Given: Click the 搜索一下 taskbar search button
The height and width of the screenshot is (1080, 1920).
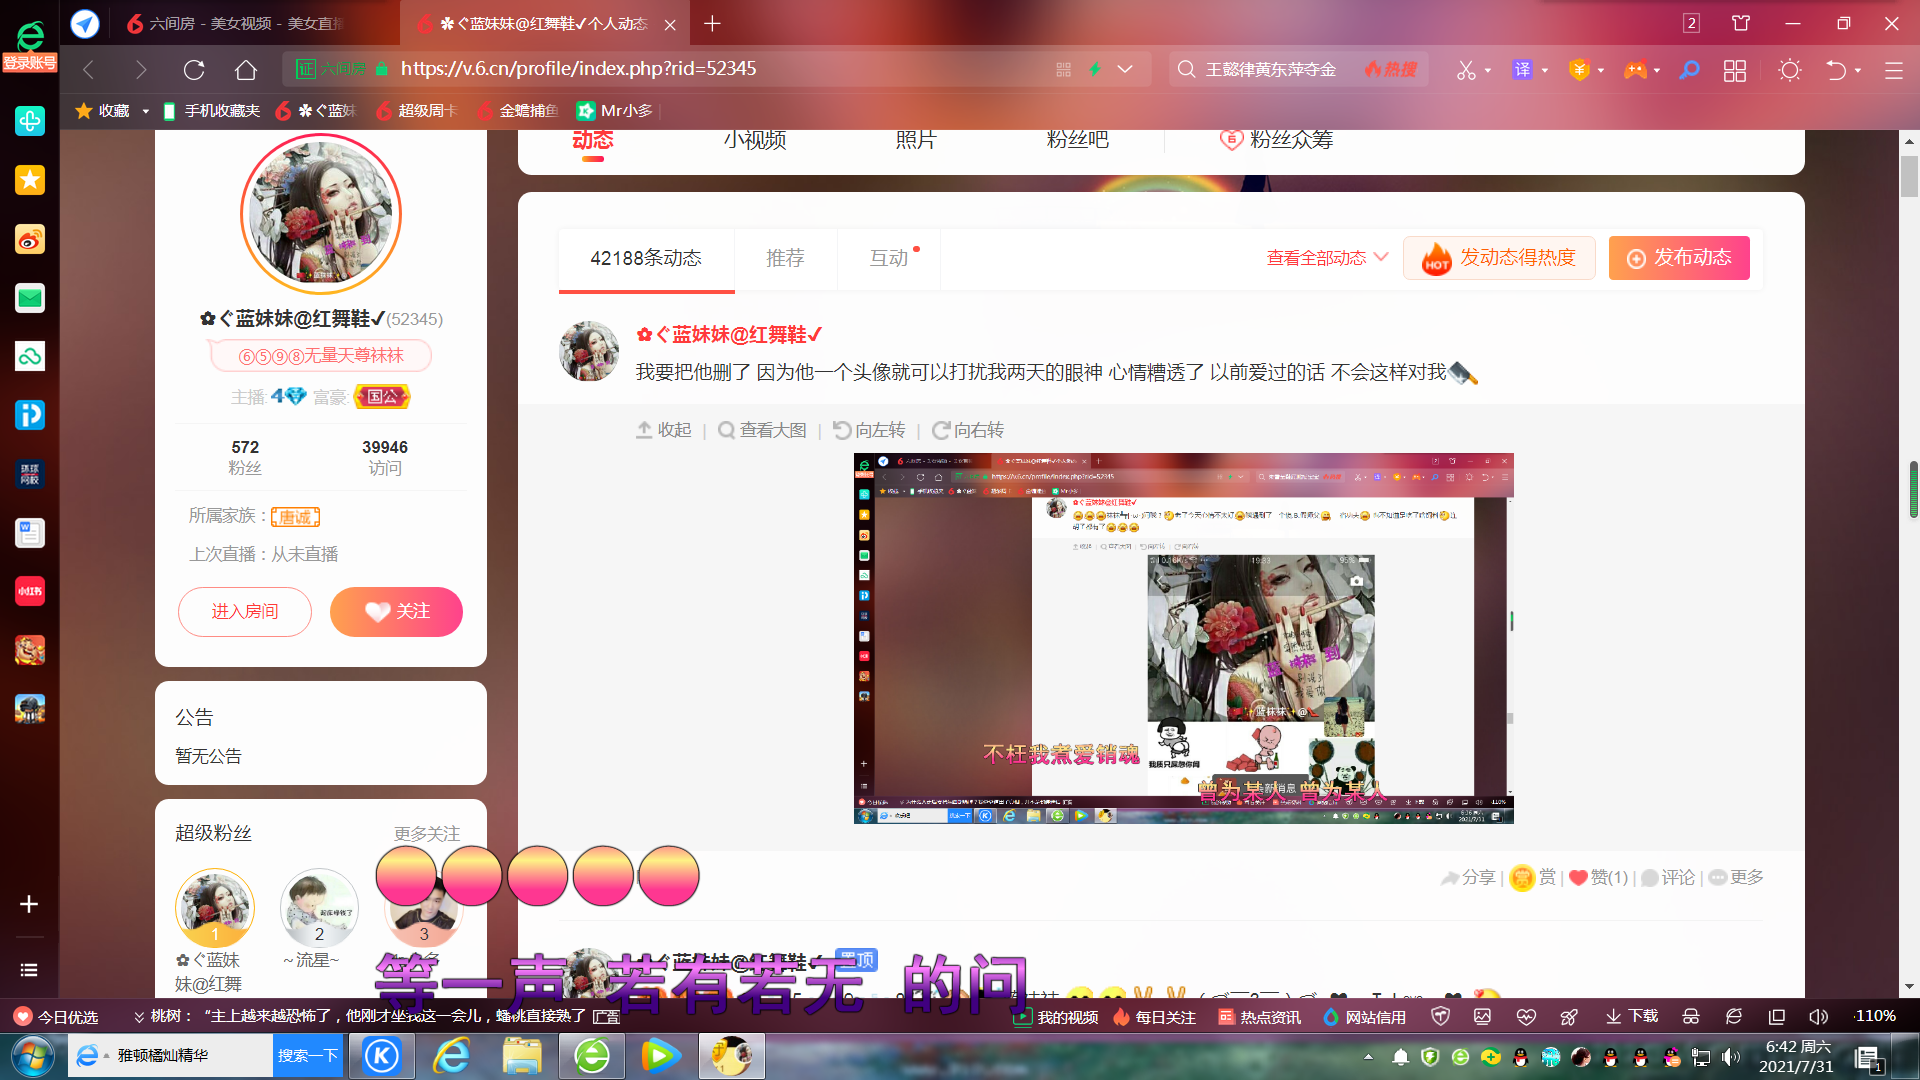Looking at the screenshot, I should (308, 1056).
